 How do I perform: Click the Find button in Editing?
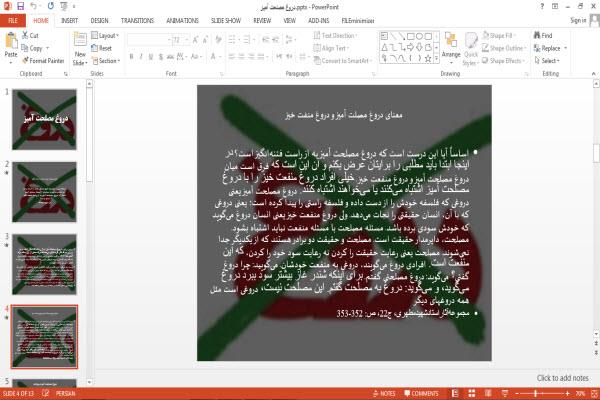(x=543, y=35)
